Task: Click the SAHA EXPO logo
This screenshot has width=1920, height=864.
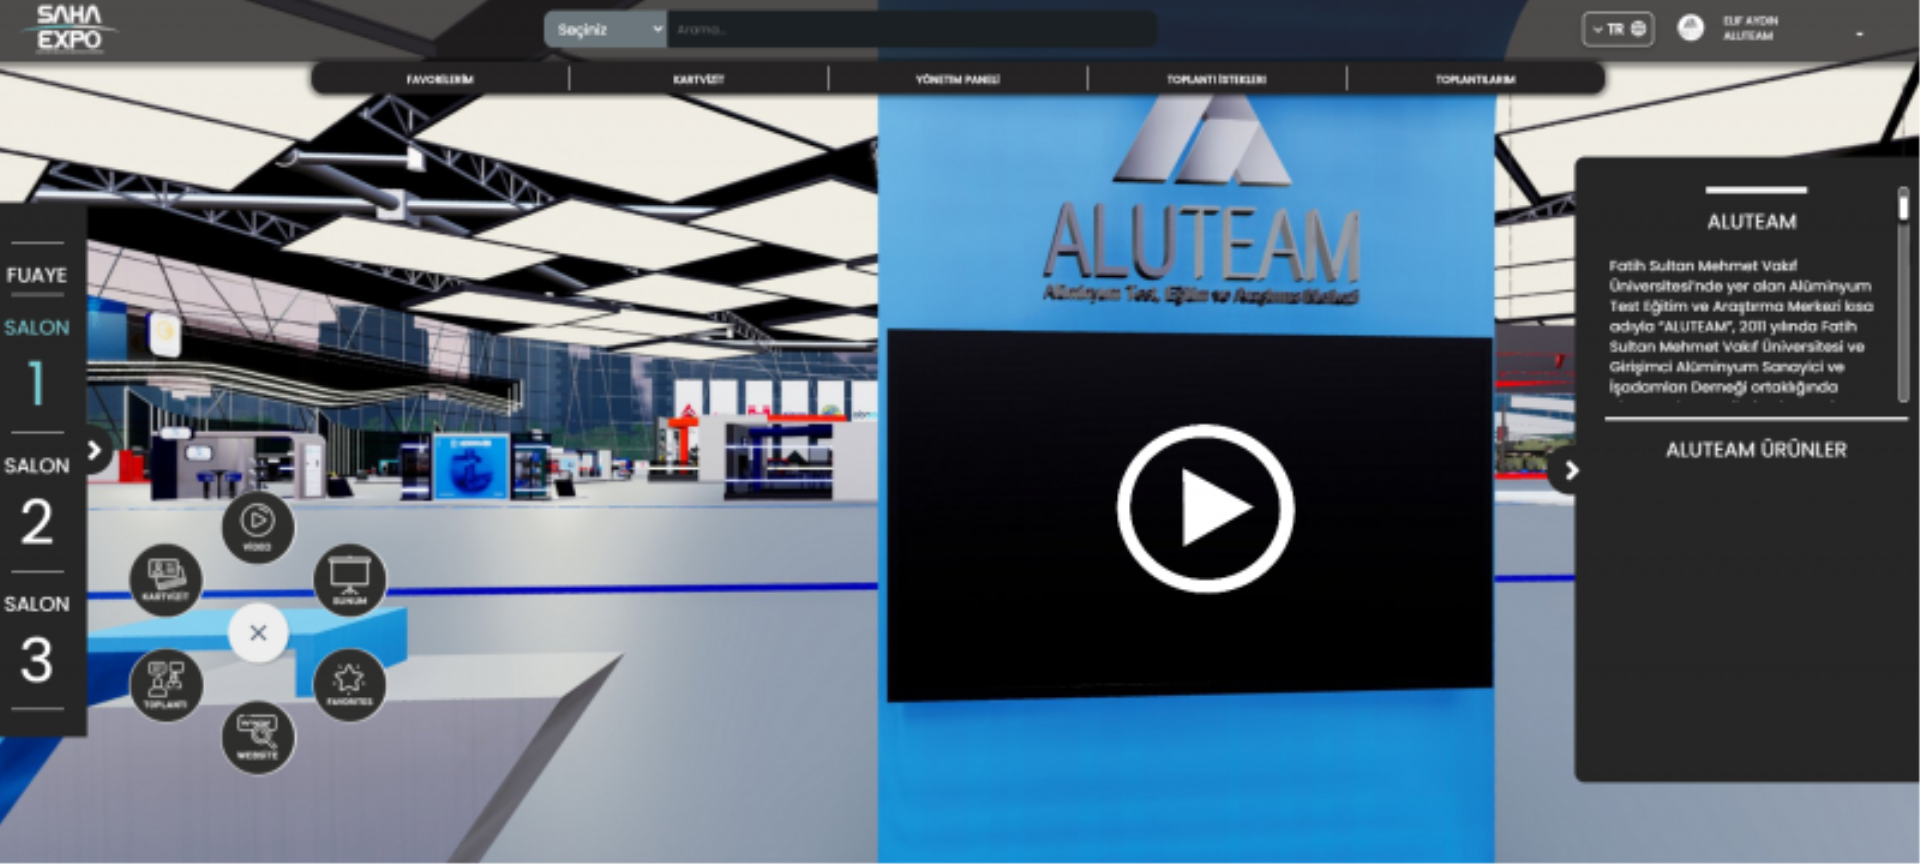Action: (x=69, y=29)
